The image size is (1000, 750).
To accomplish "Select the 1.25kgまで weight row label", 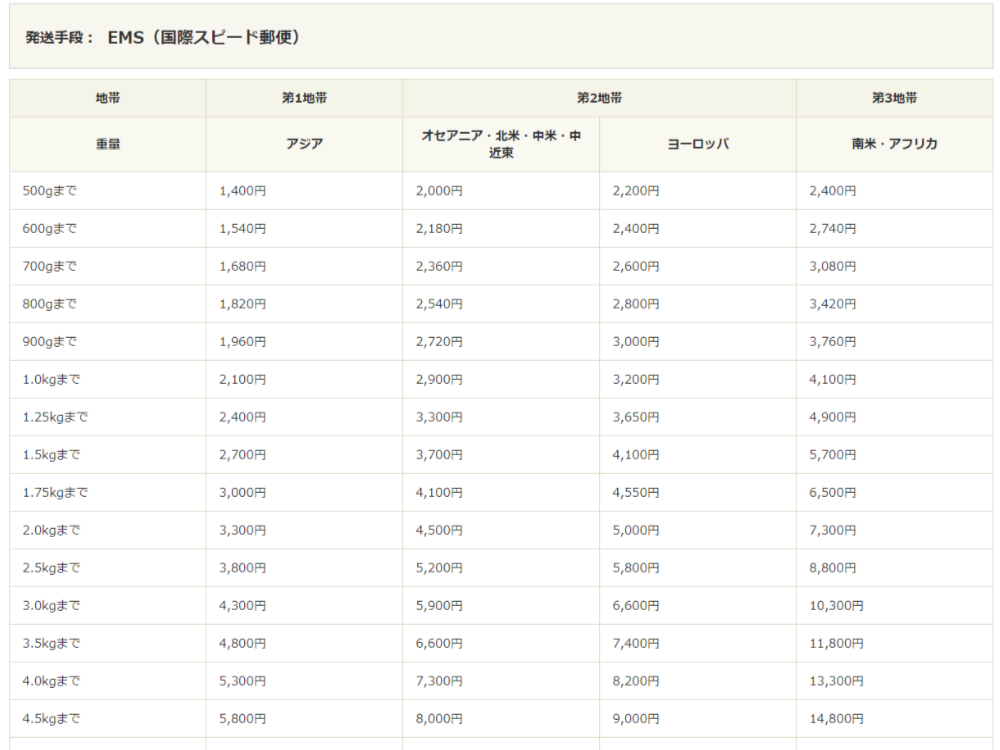I will pyautogui.click(x=55, y=417).
